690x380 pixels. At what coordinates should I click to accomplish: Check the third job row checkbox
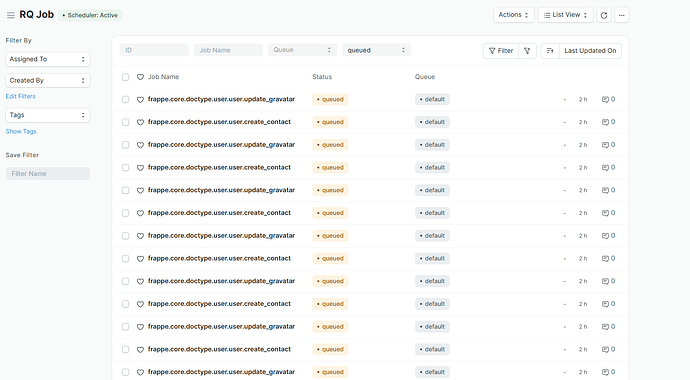click(x=125, y=145)
